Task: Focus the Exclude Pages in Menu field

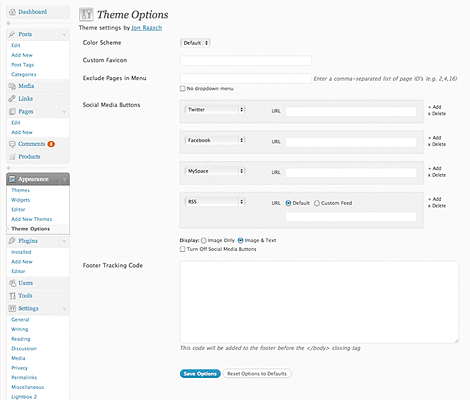Action: tap(246, 79)
